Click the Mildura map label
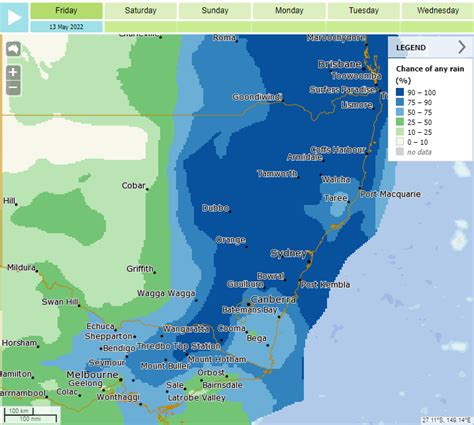The width and height of the screenshot is (474, 425). [x=21, y=267]
